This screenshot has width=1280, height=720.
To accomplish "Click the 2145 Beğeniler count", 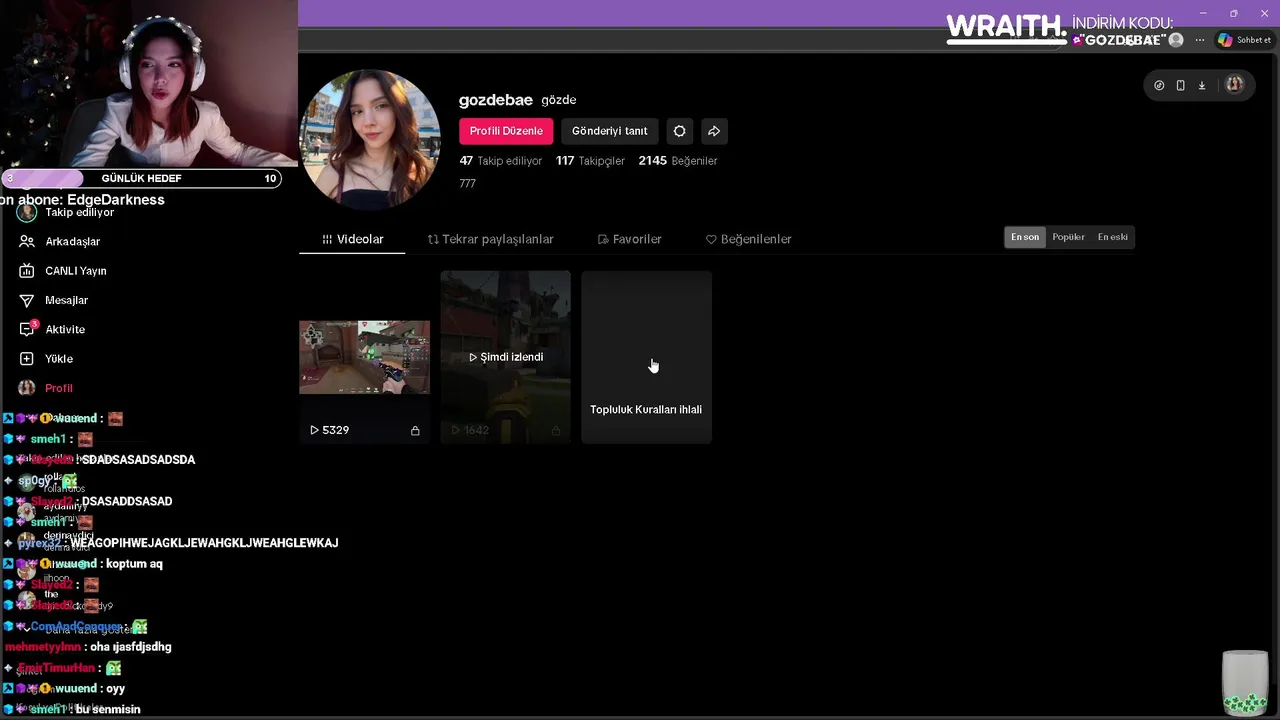I will (678, 161).
